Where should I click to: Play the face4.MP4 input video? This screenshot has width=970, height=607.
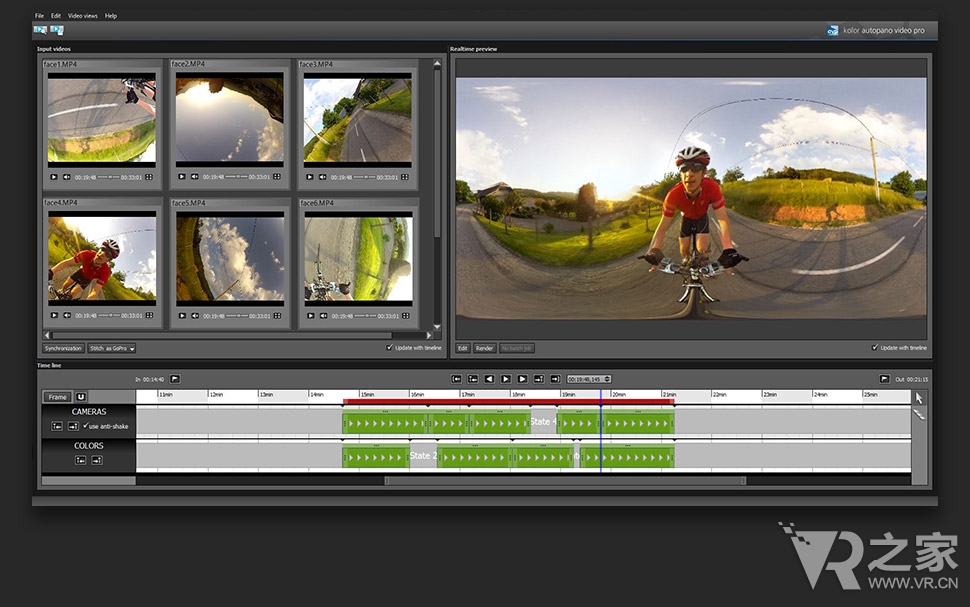point(54,315)
